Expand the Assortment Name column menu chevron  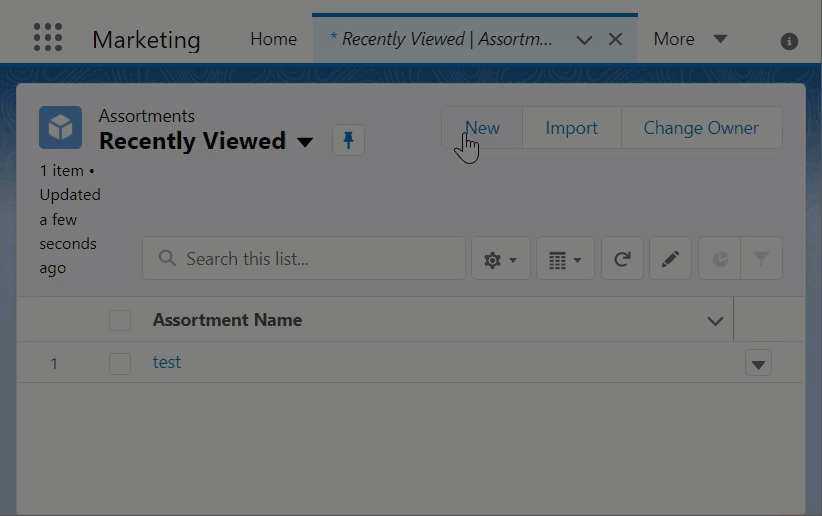(x=715, y=321)
